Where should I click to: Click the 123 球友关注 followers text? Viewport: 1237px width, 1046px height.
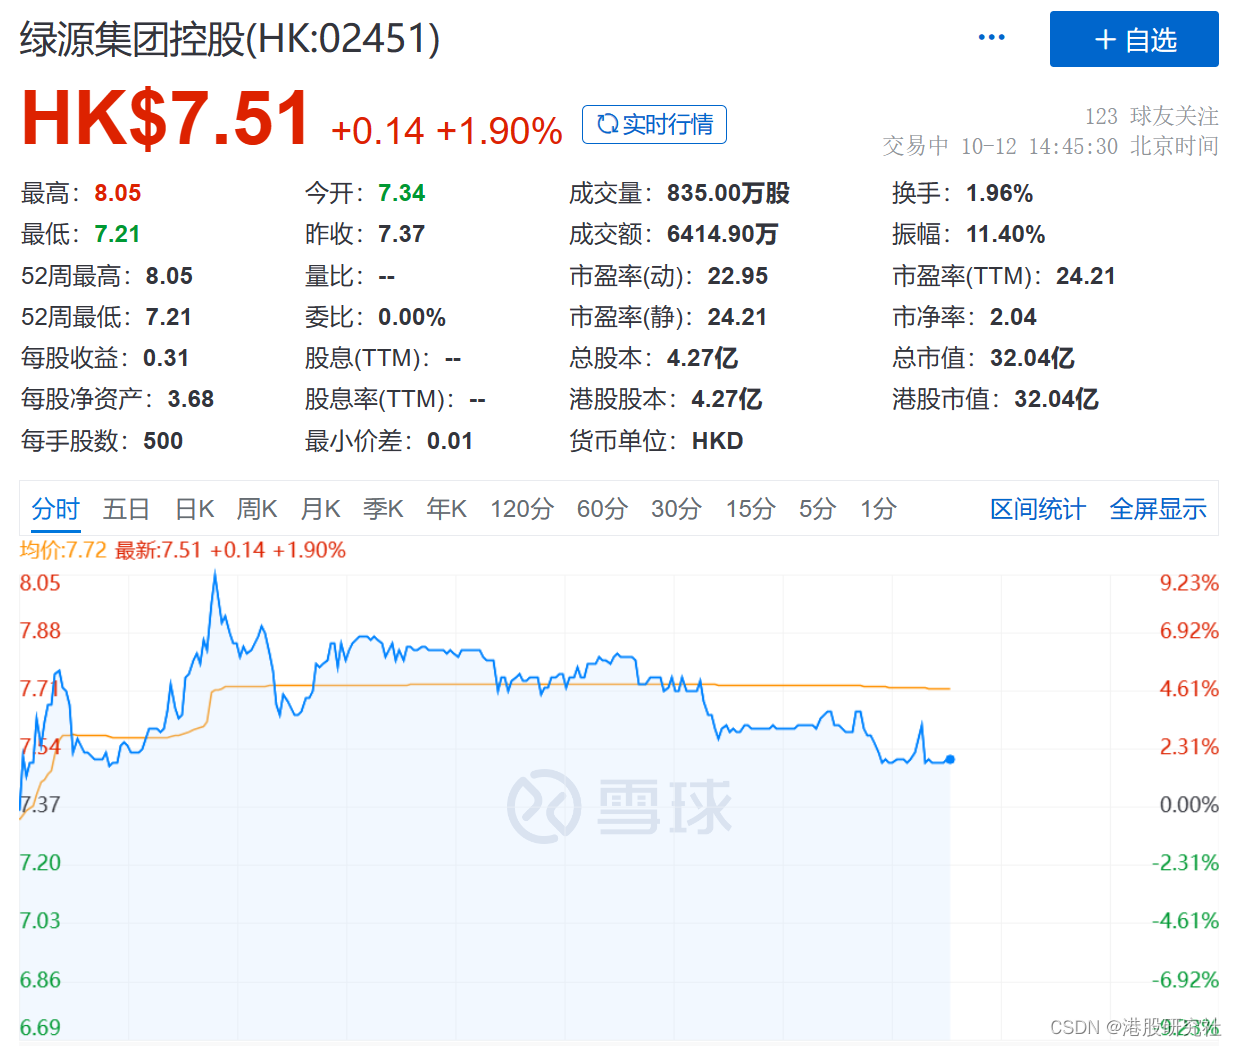pyautogui.click(x=1151, y=116)
